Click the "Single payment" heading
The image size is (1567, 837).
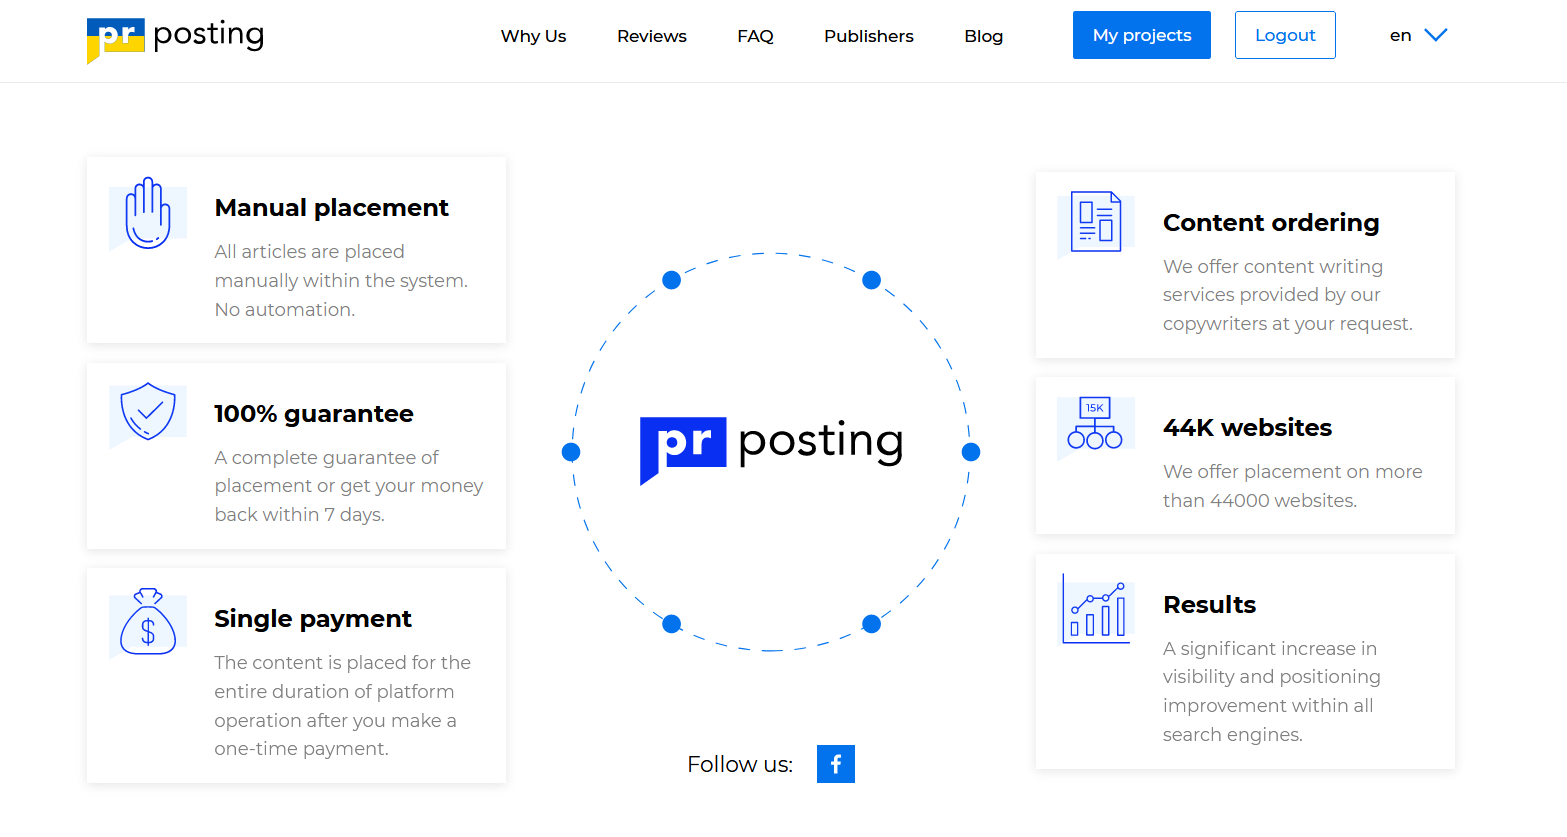tap(313, 619)
